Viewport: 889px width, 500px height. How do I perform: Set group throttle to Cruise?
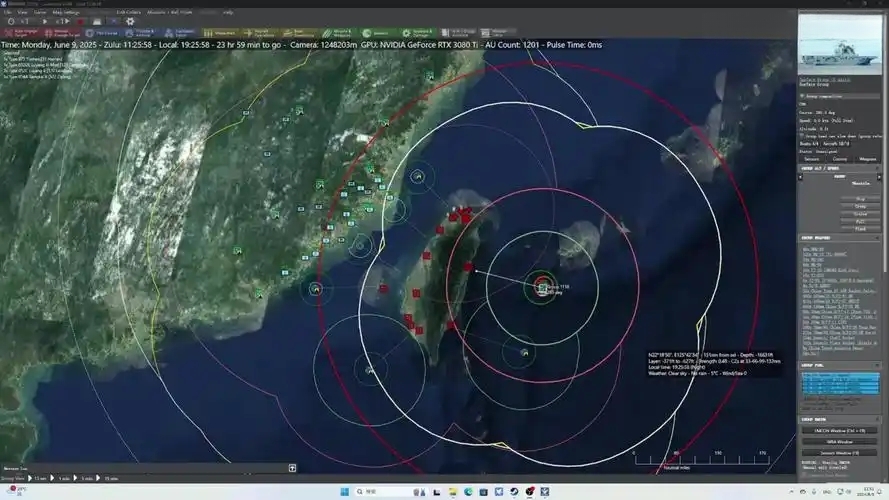coord(860,214)
